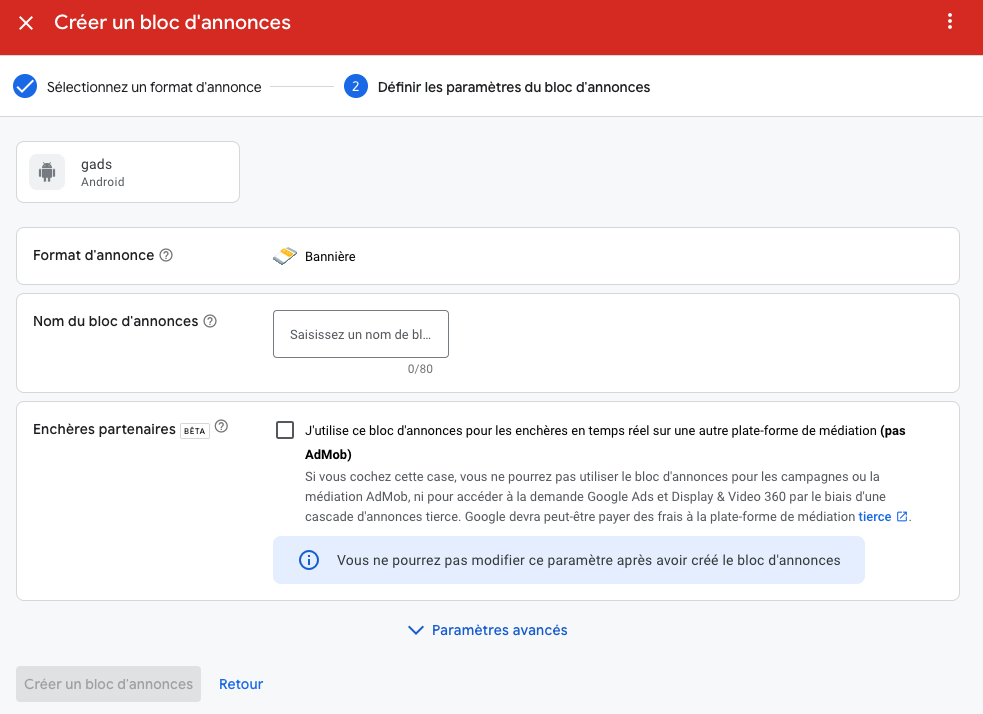
Task: Click the Bannière format icon
Action: click(285, 256)
